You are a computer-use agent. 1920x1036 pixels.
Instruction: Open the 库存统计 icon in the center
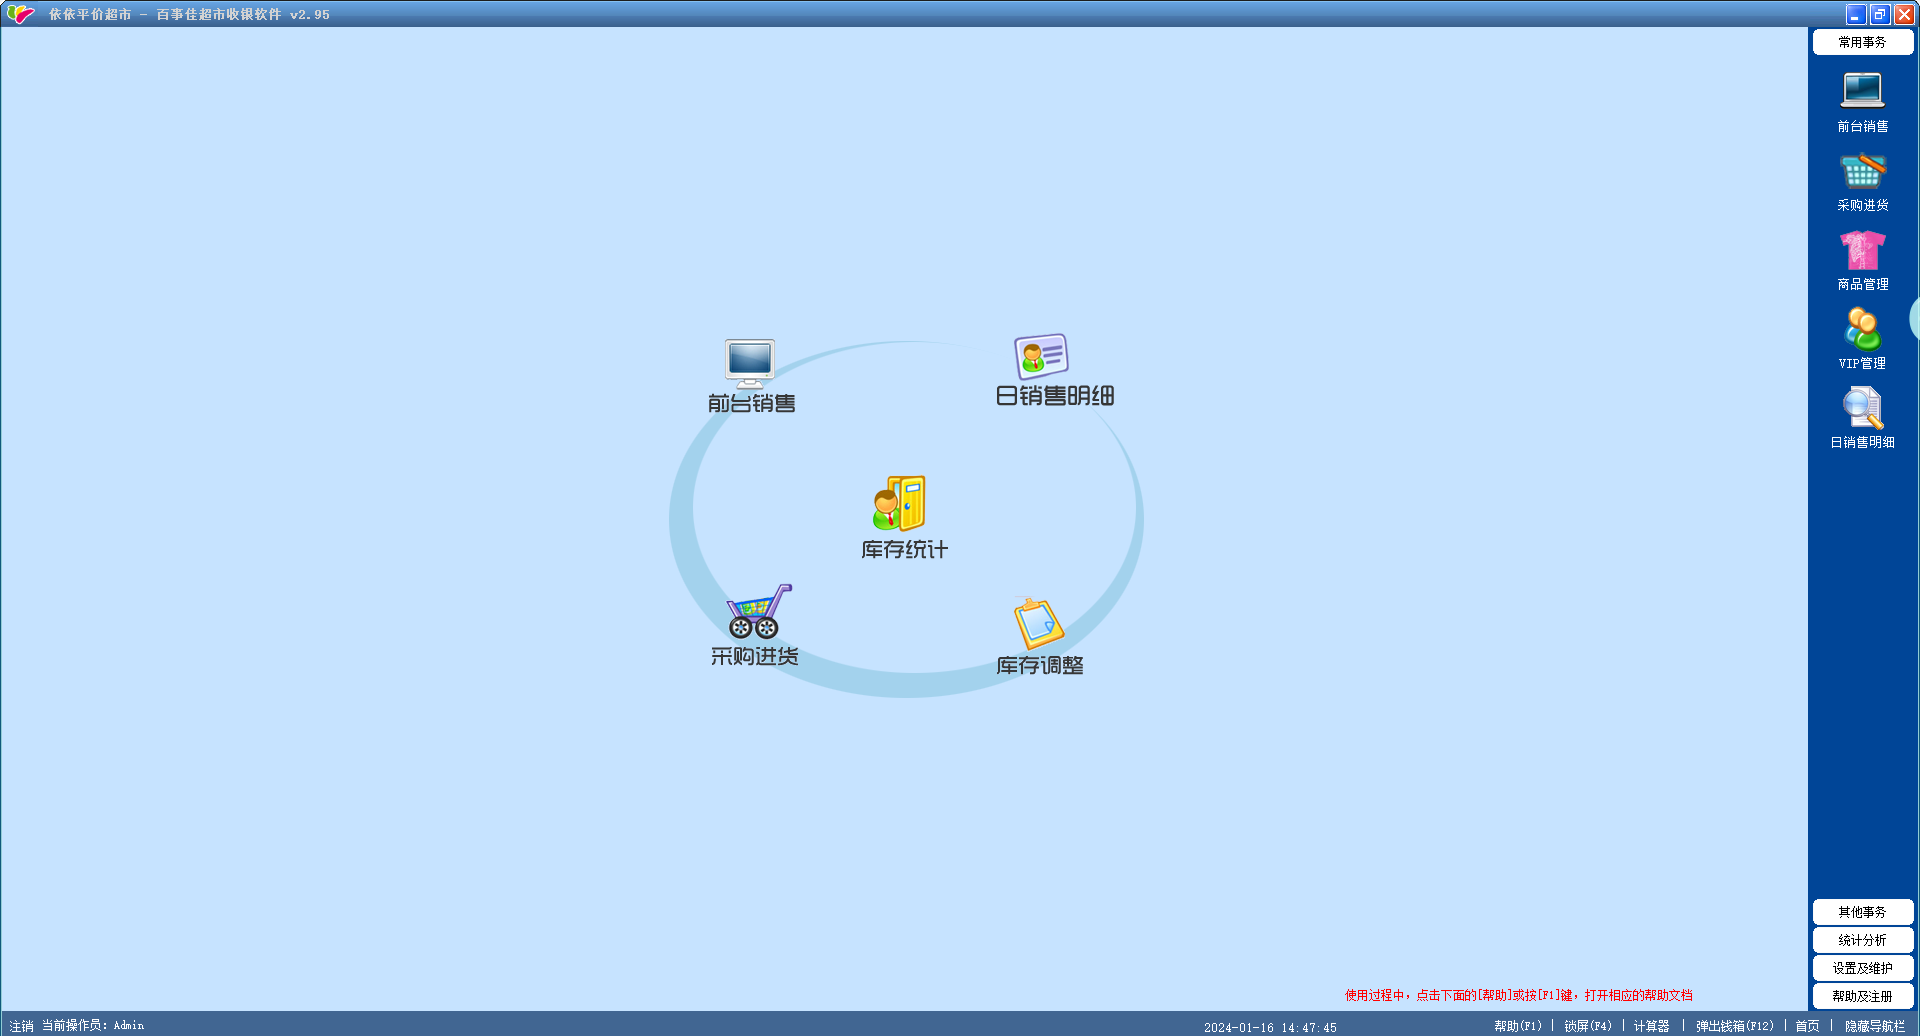pos(899,503)
